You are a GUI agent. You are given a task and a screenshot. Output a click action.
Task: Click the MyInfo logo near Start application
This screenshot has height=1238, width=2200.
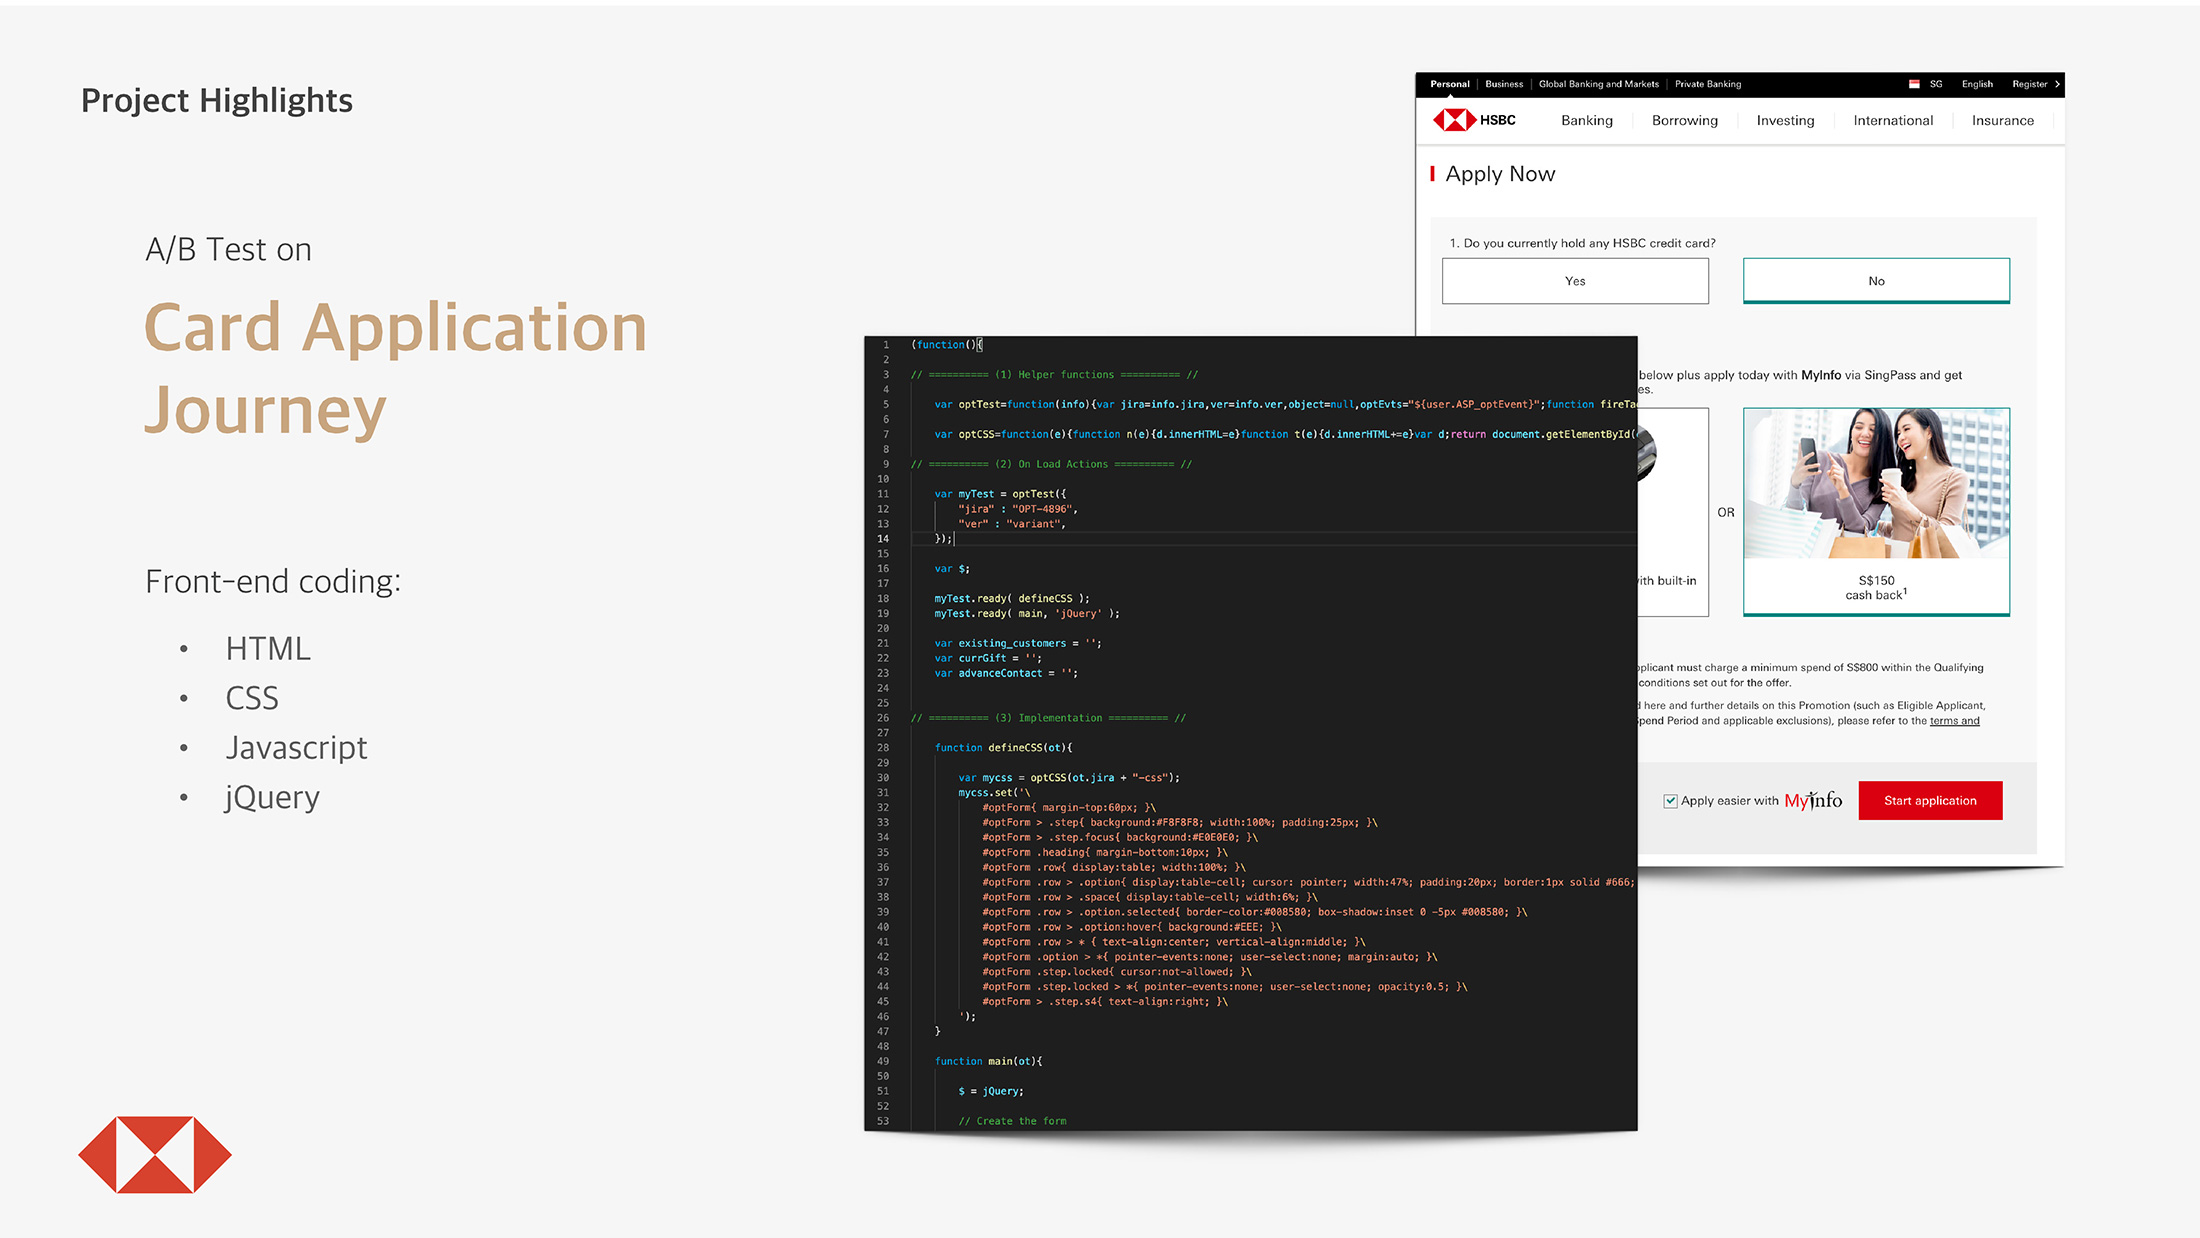[x=1813, y=801]
